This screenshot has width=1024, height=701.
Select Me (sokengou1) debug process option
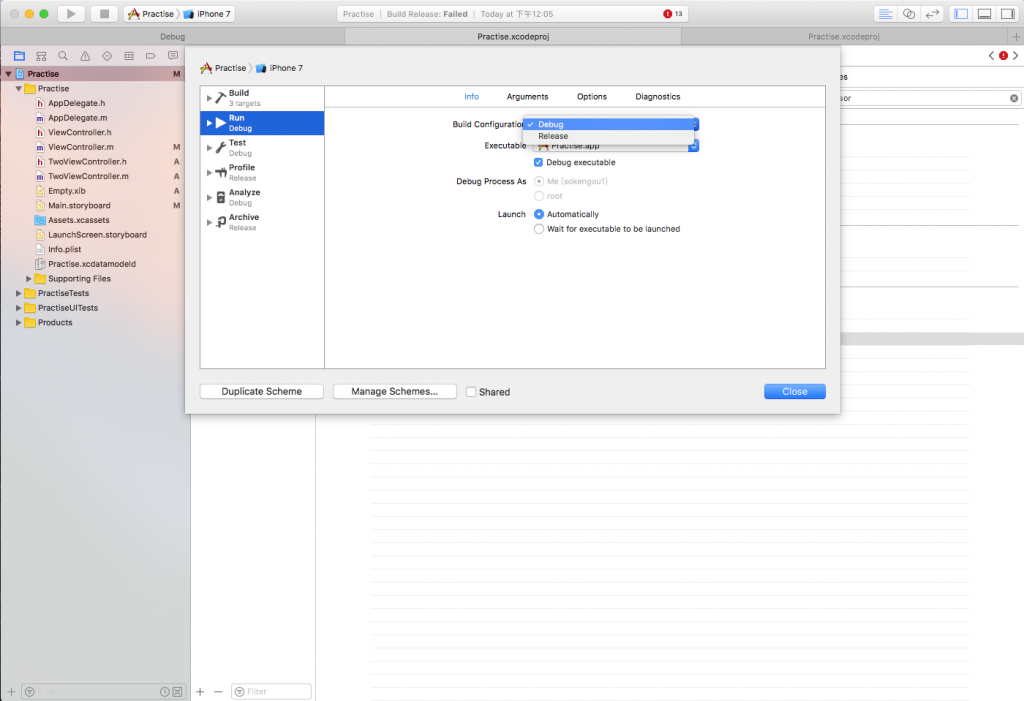coord(539,181)
